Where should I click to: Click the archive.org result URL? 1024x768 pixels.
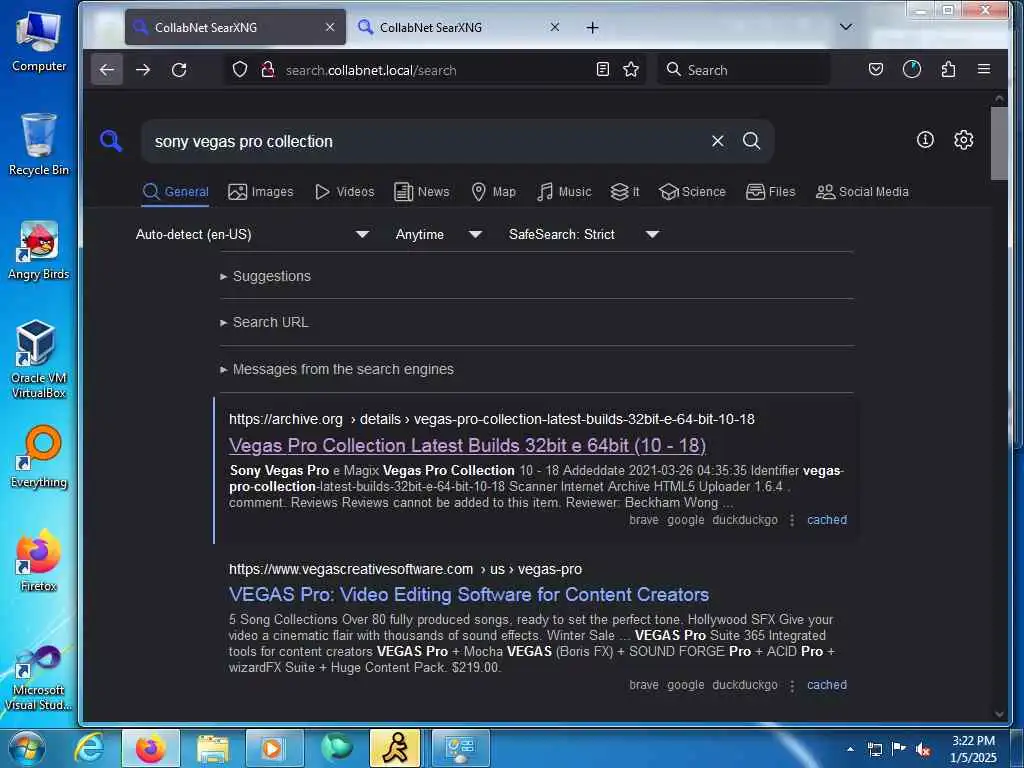492,419
